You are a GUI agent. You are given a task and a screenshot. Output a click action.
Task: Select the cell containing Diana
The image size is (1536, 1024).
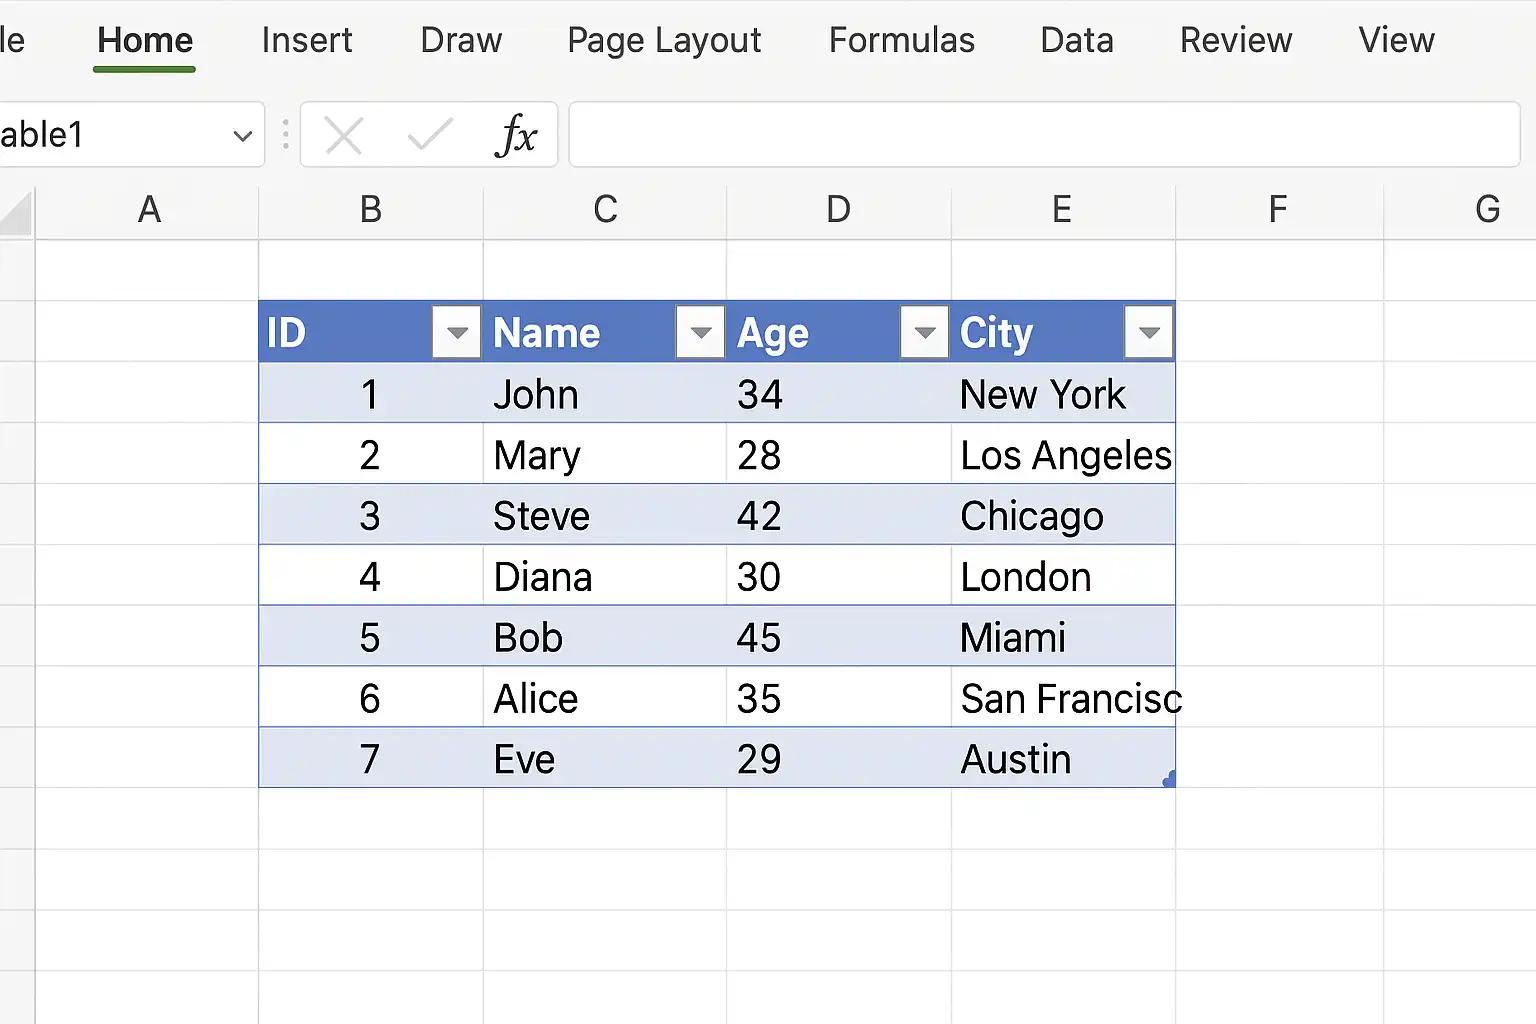click(605, 576)
